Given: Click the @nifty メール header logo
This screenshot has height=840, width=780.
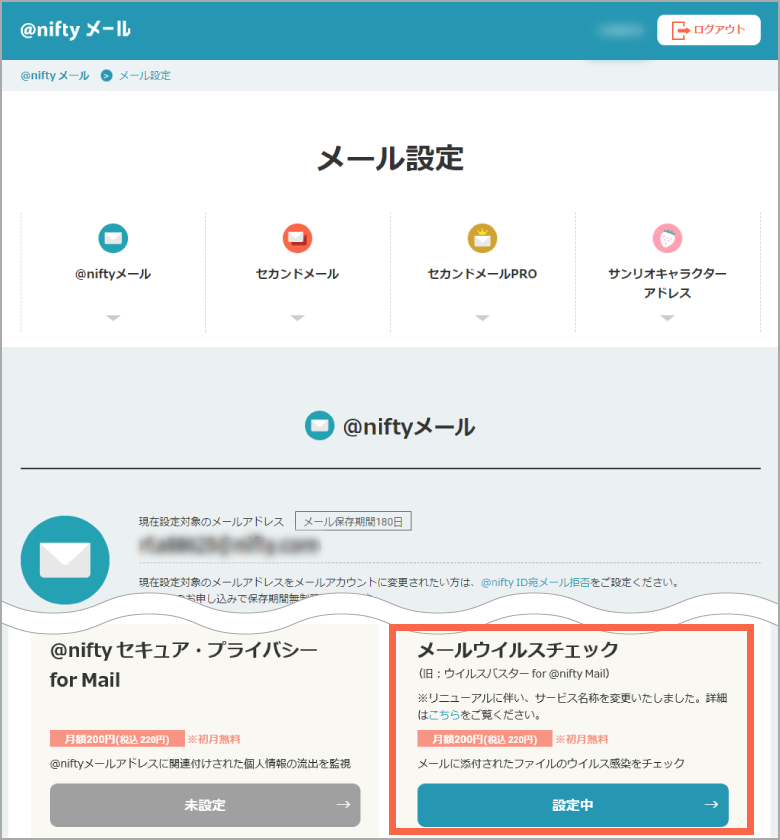Looking at the screenshot, I should point(76,29).
